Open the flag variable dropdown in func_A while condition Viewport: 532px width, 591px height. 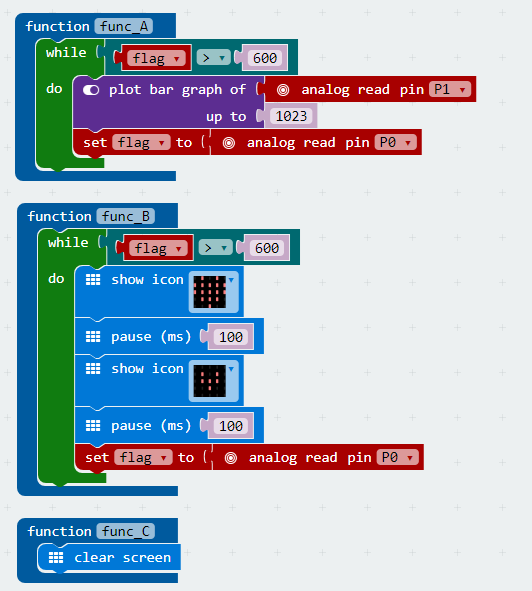(x=156, y=58)
